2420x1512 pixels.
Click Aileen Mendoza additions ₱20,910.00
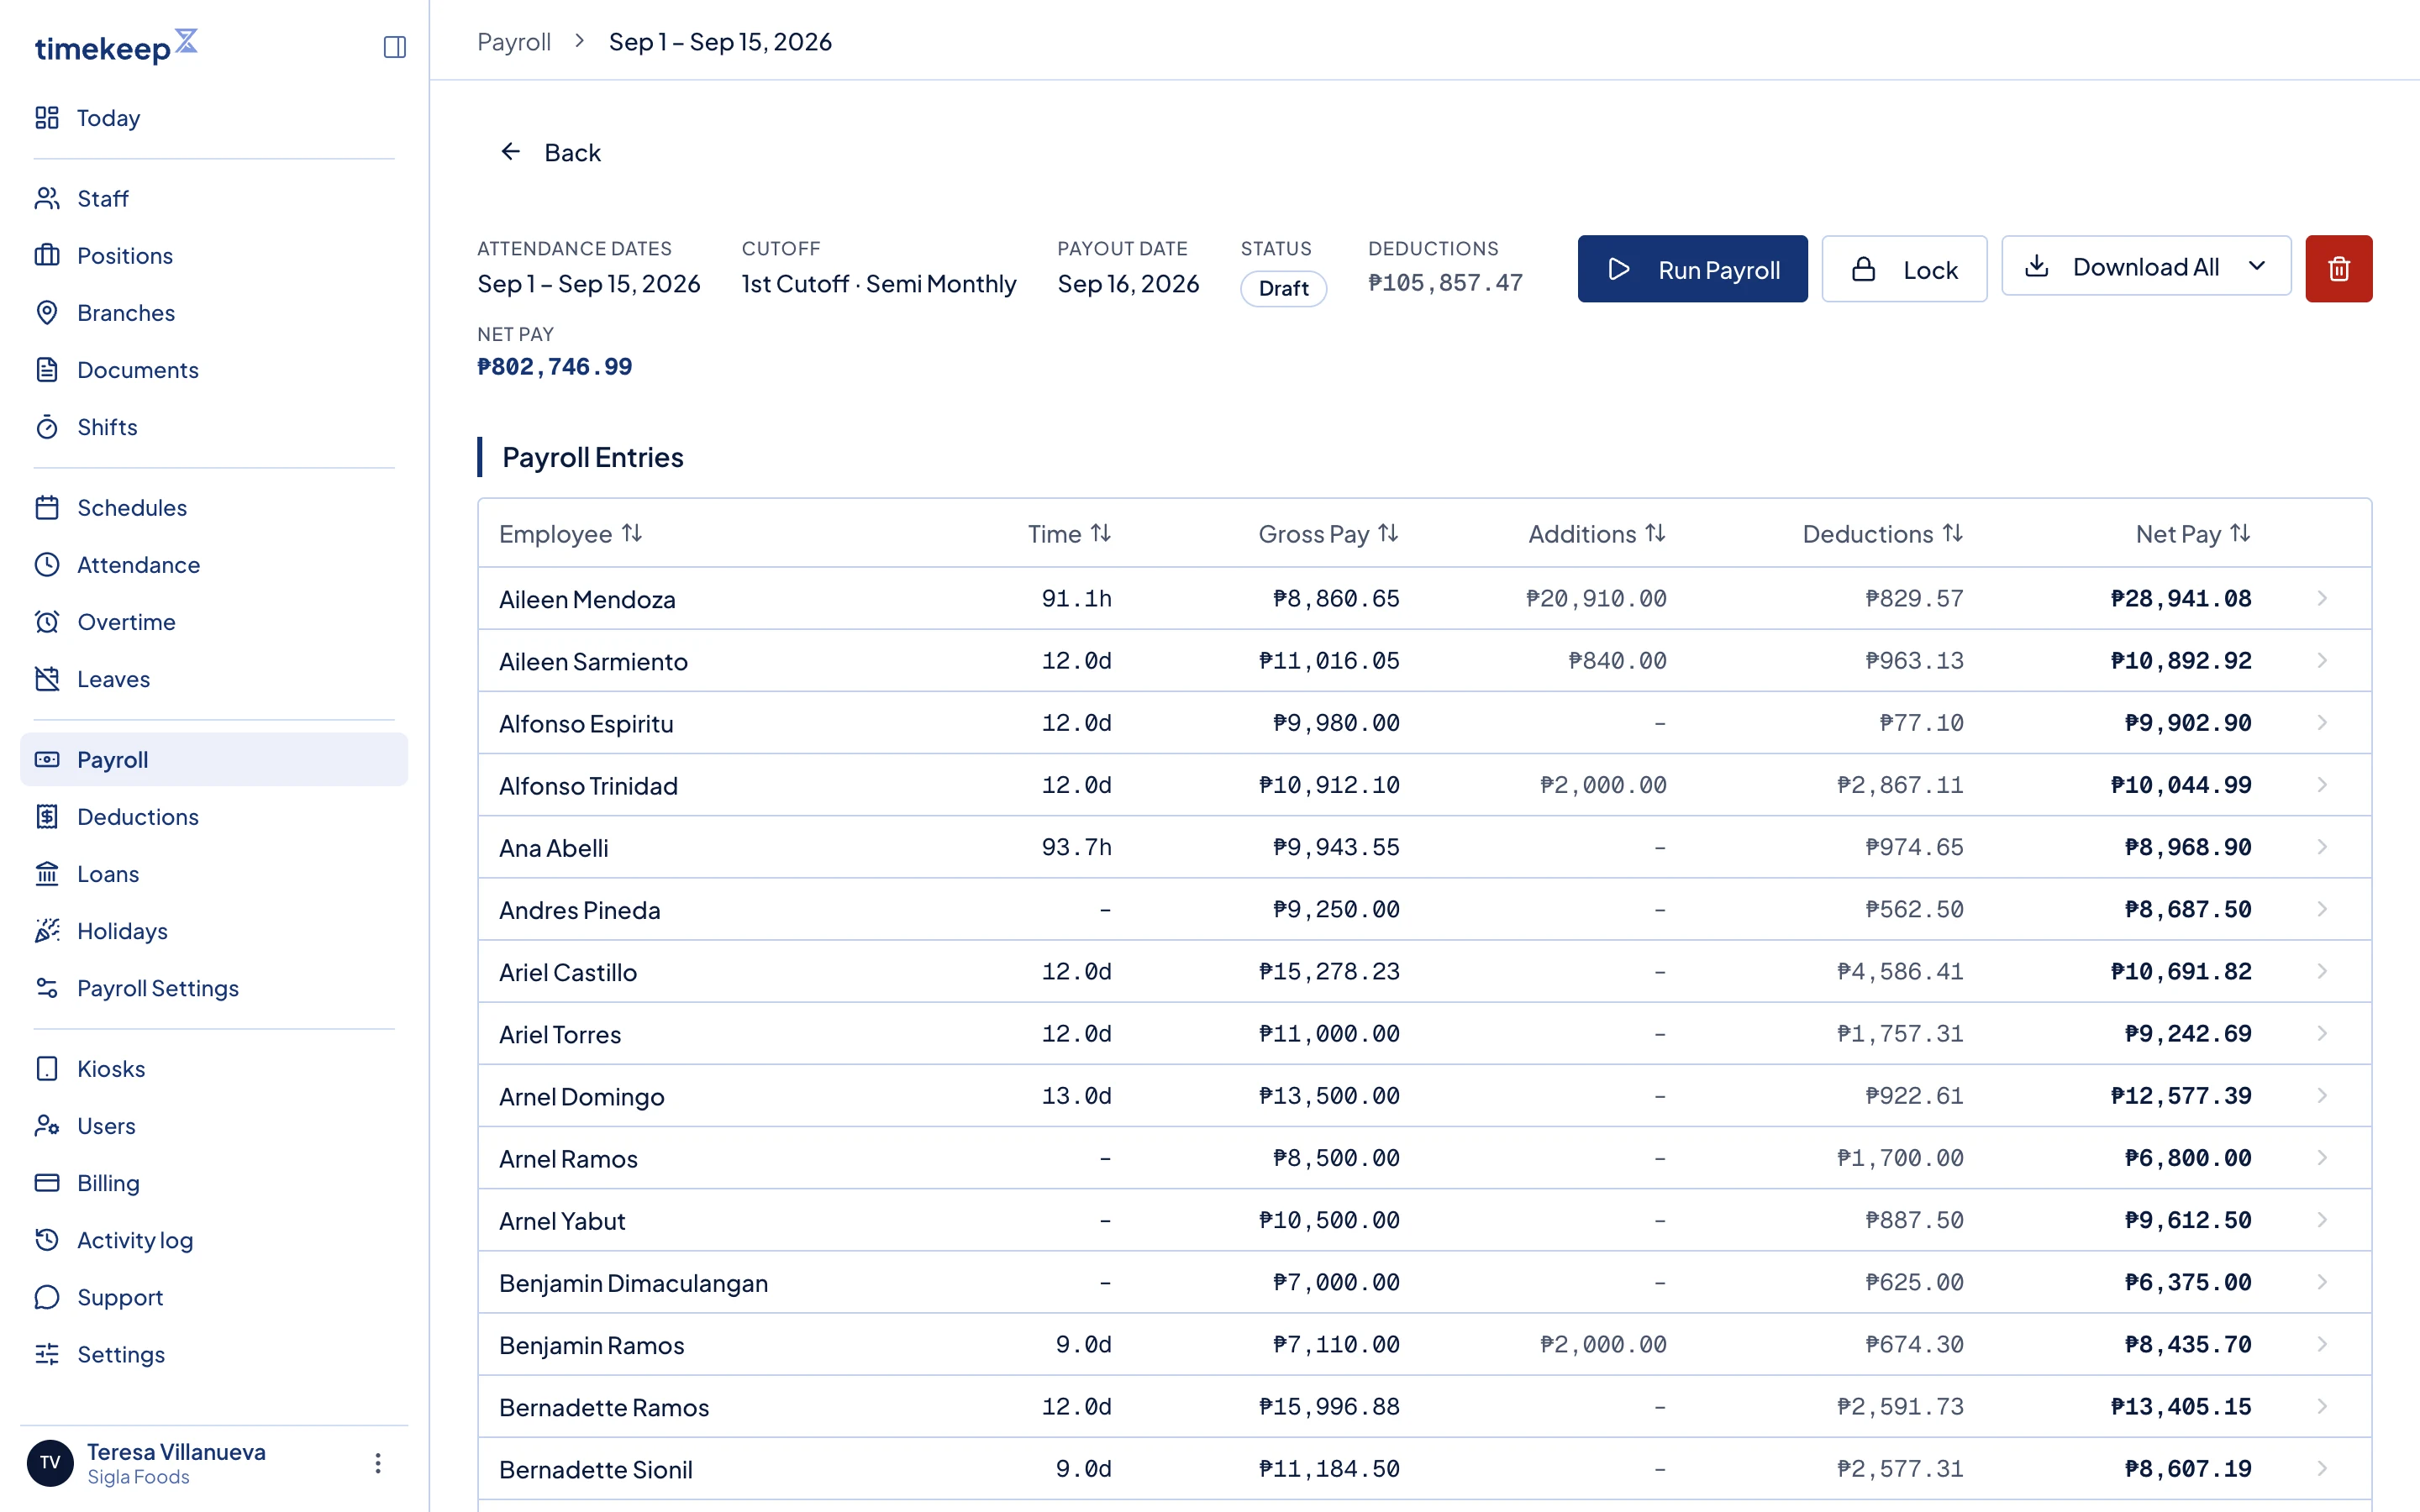pos(1596,598)
